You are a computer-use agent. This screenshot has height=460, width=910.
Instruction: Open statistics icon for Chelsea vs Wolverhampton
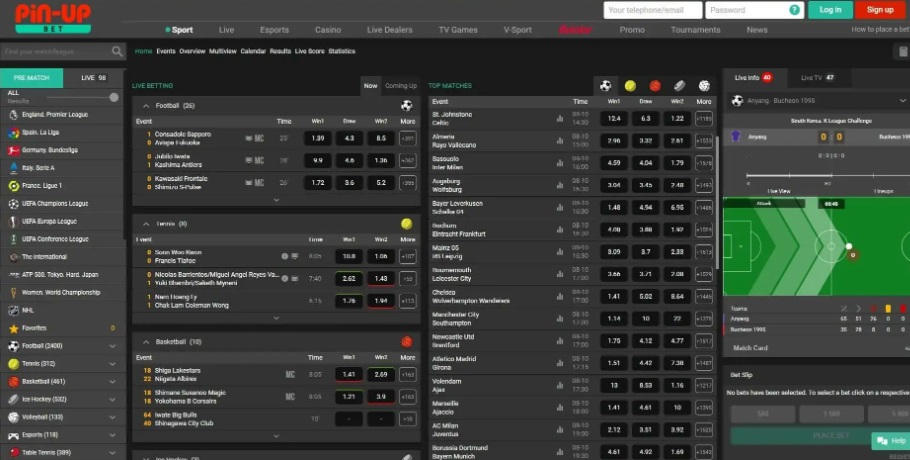(x=560, y=296)
